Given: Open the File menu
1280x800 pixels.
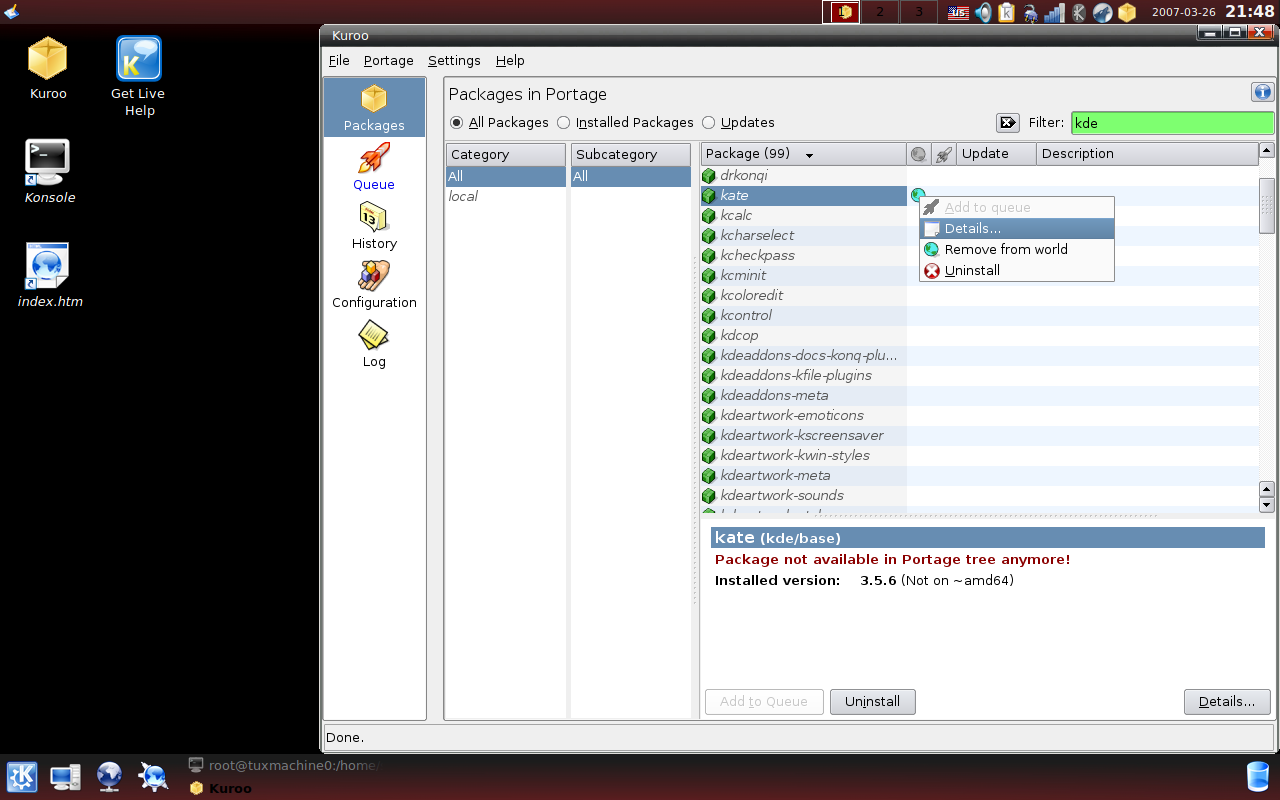Looking at the screenshot, I should pos(339,60).
